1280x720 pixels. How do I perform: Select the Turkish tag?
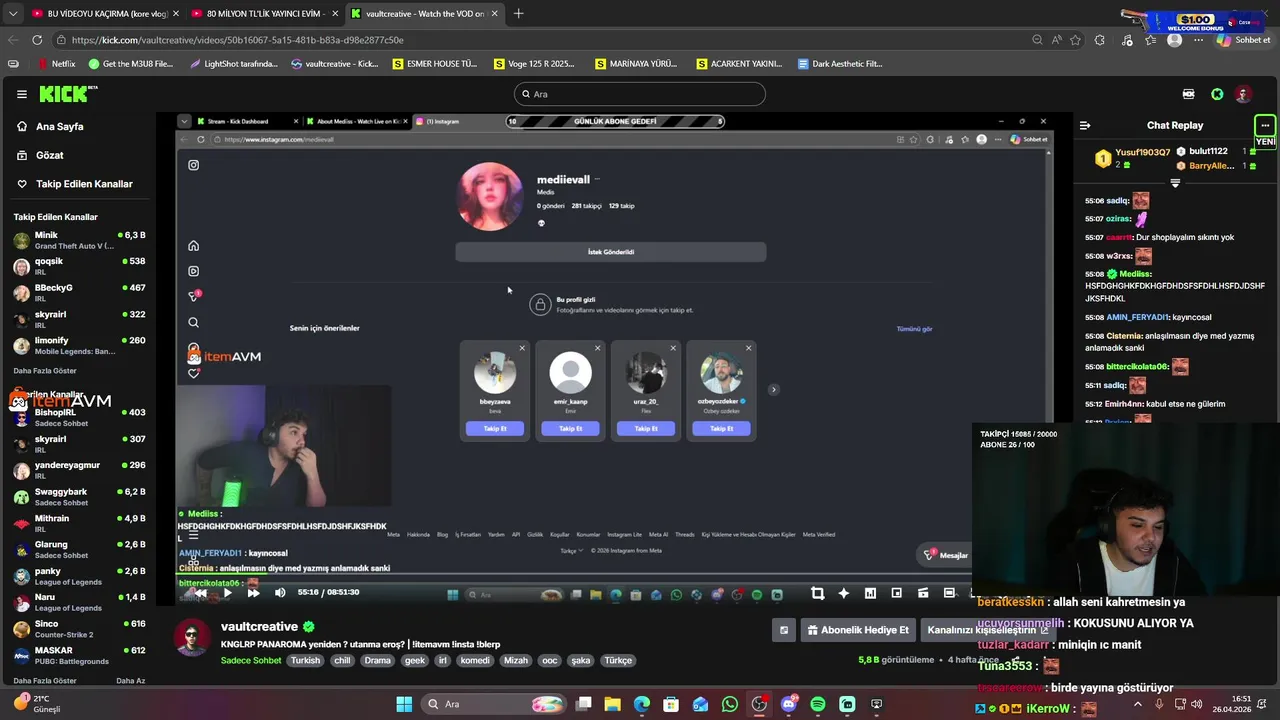pyautogui.click(x=305, y=660)
